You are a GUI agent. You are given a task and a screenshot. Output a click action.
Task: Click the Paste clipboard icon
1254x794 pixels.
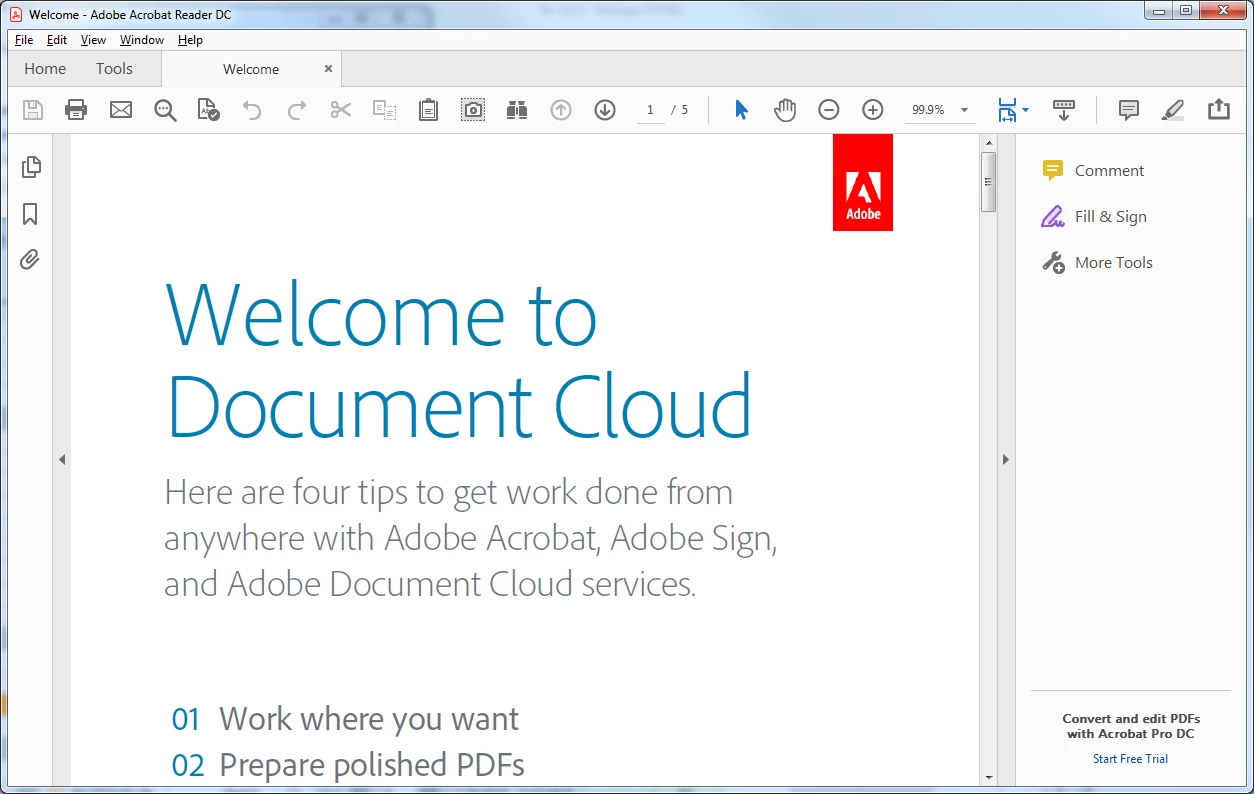(x=428, y=110)
